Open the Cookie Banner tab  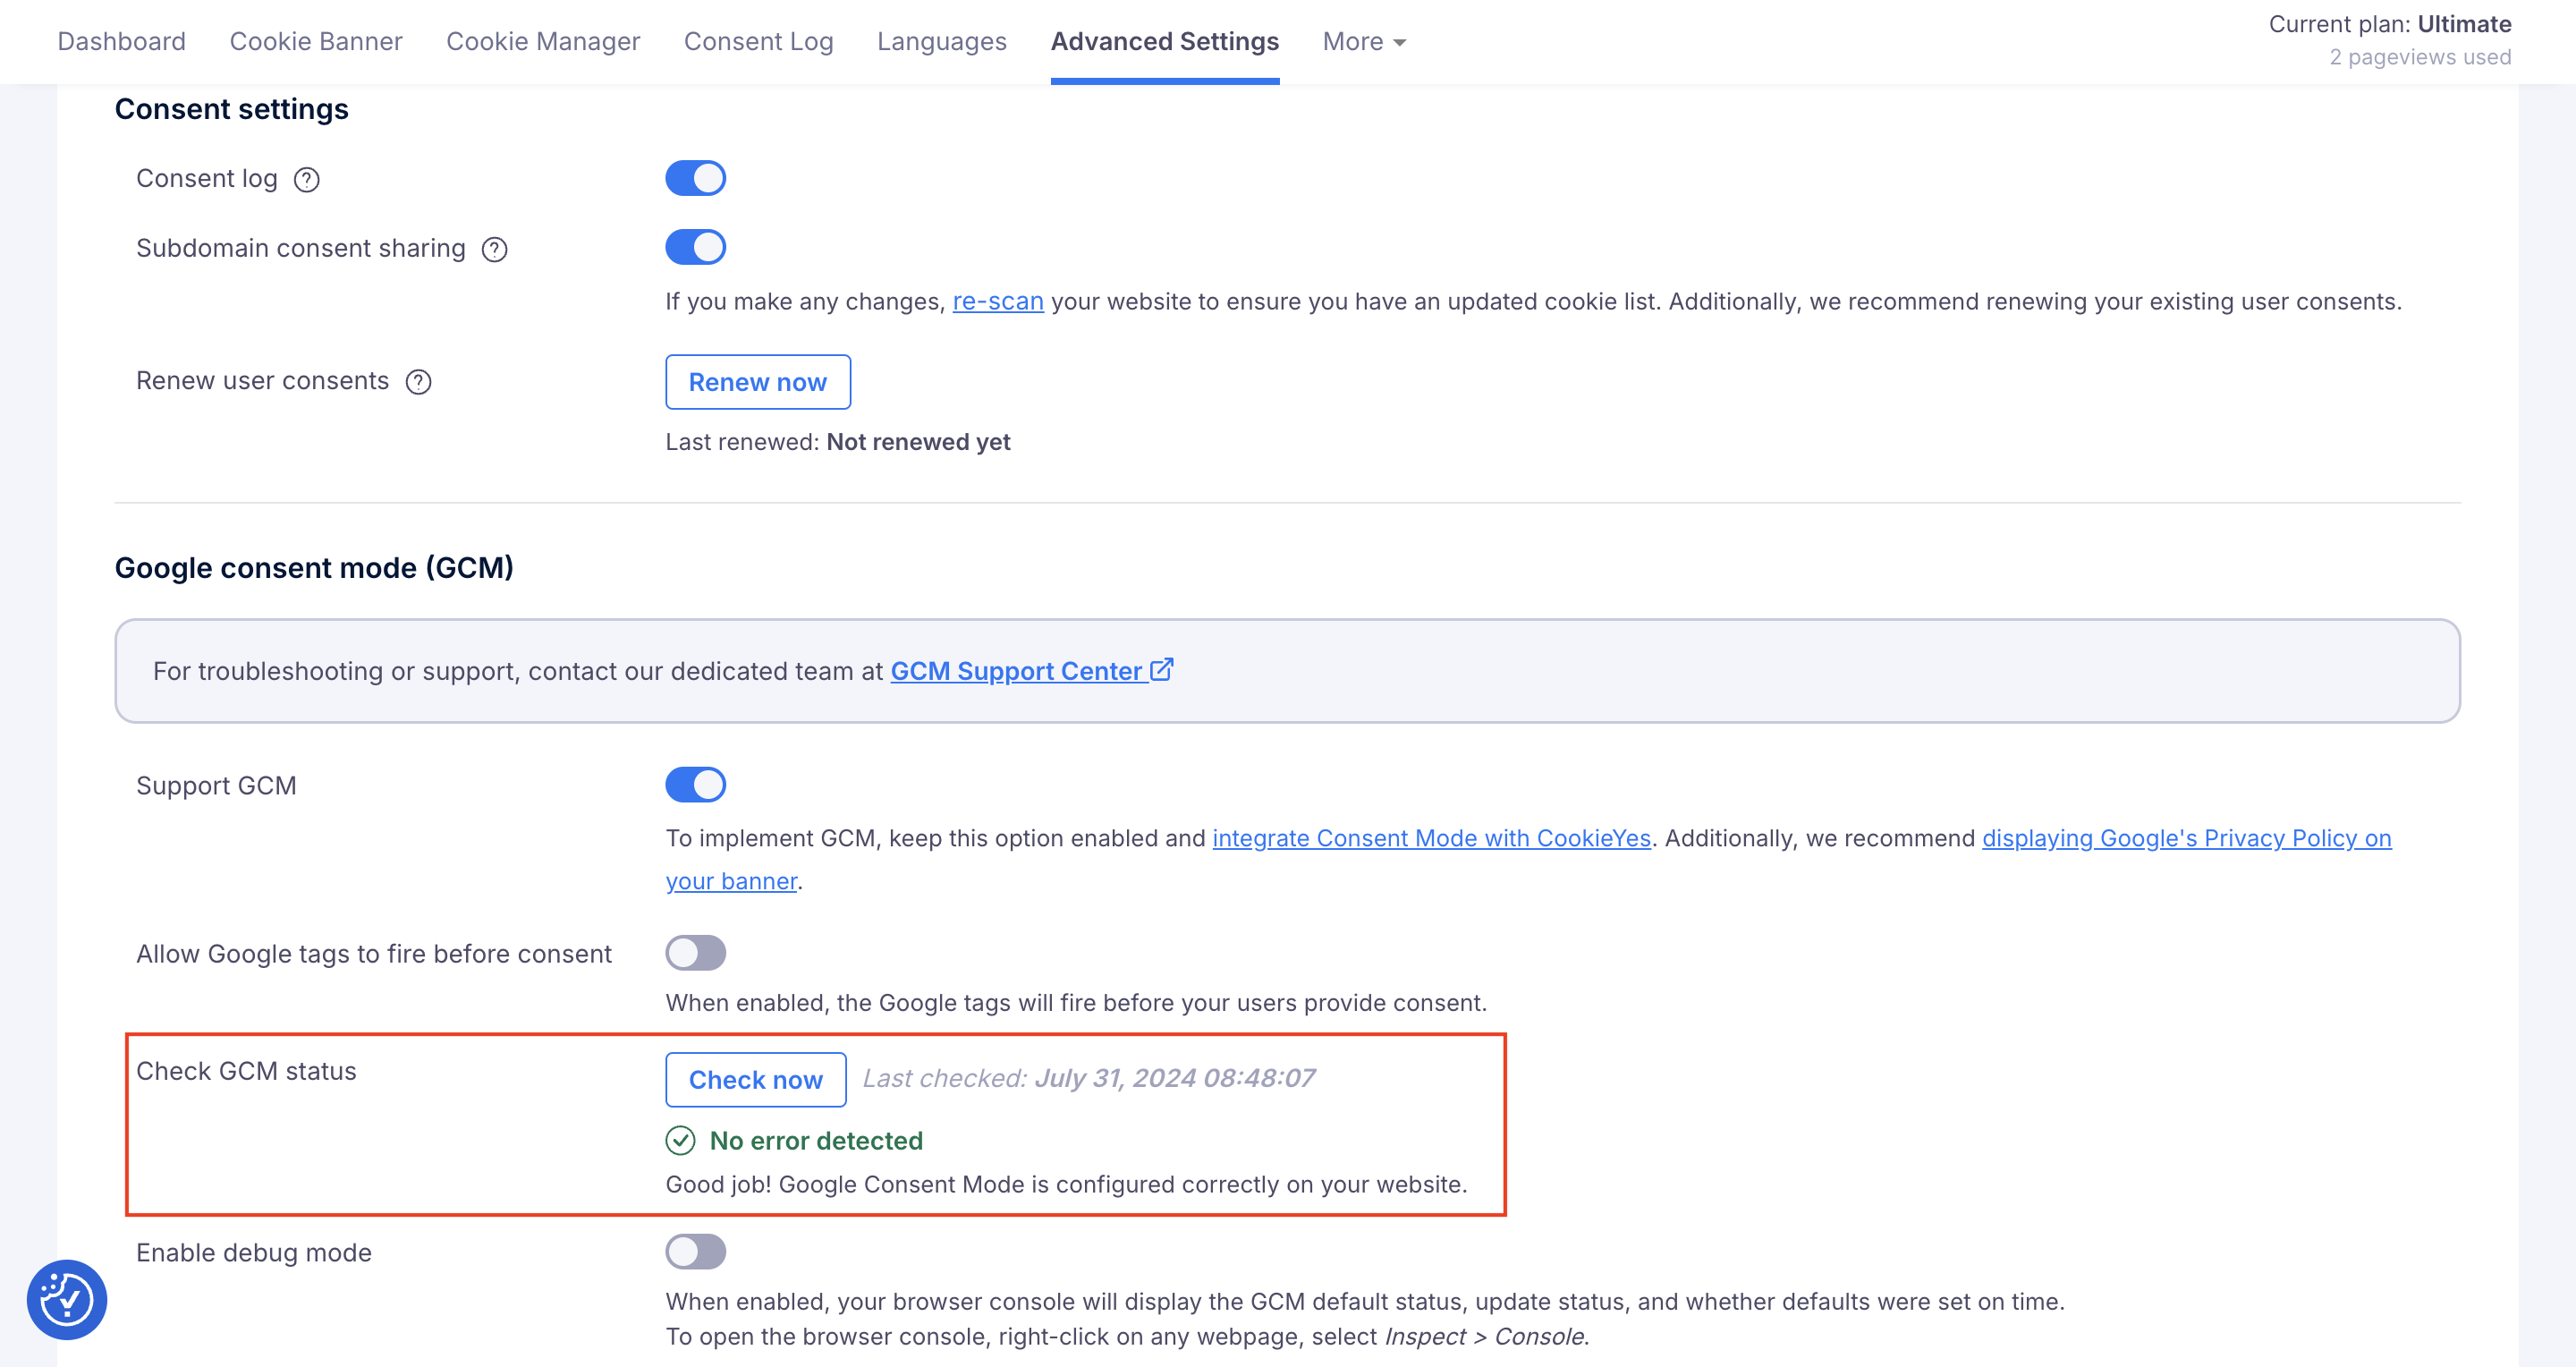click(316, 42)
